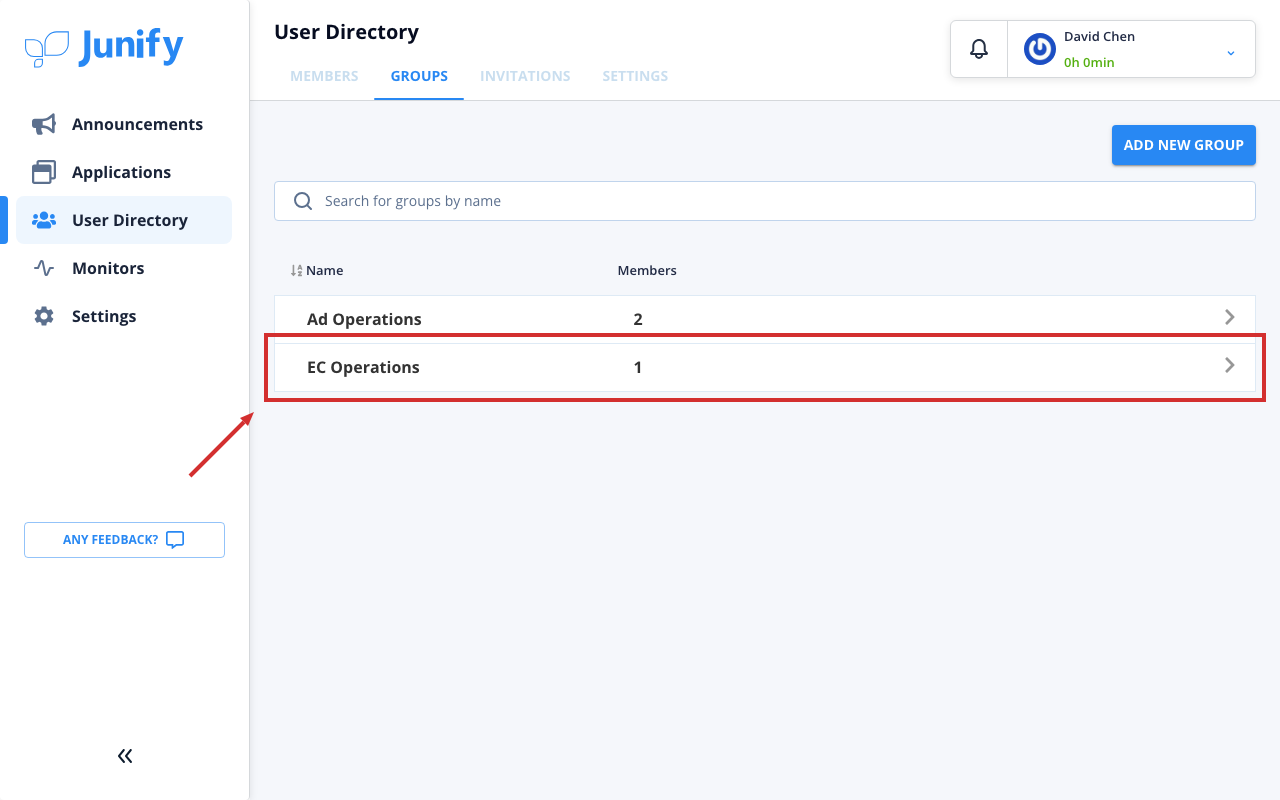Click the search magnifier icon

coord(303,201)
